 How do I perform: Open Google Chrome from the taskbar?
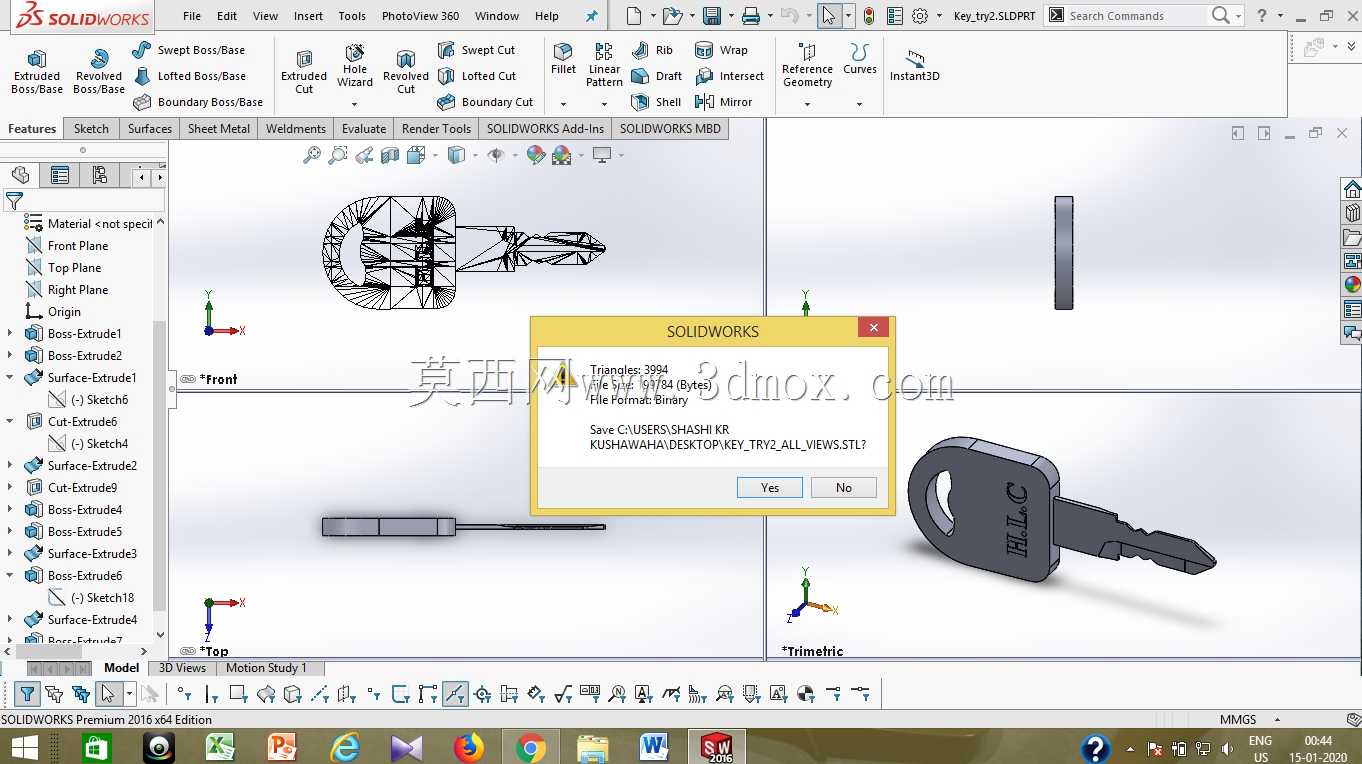click(530, 747)
